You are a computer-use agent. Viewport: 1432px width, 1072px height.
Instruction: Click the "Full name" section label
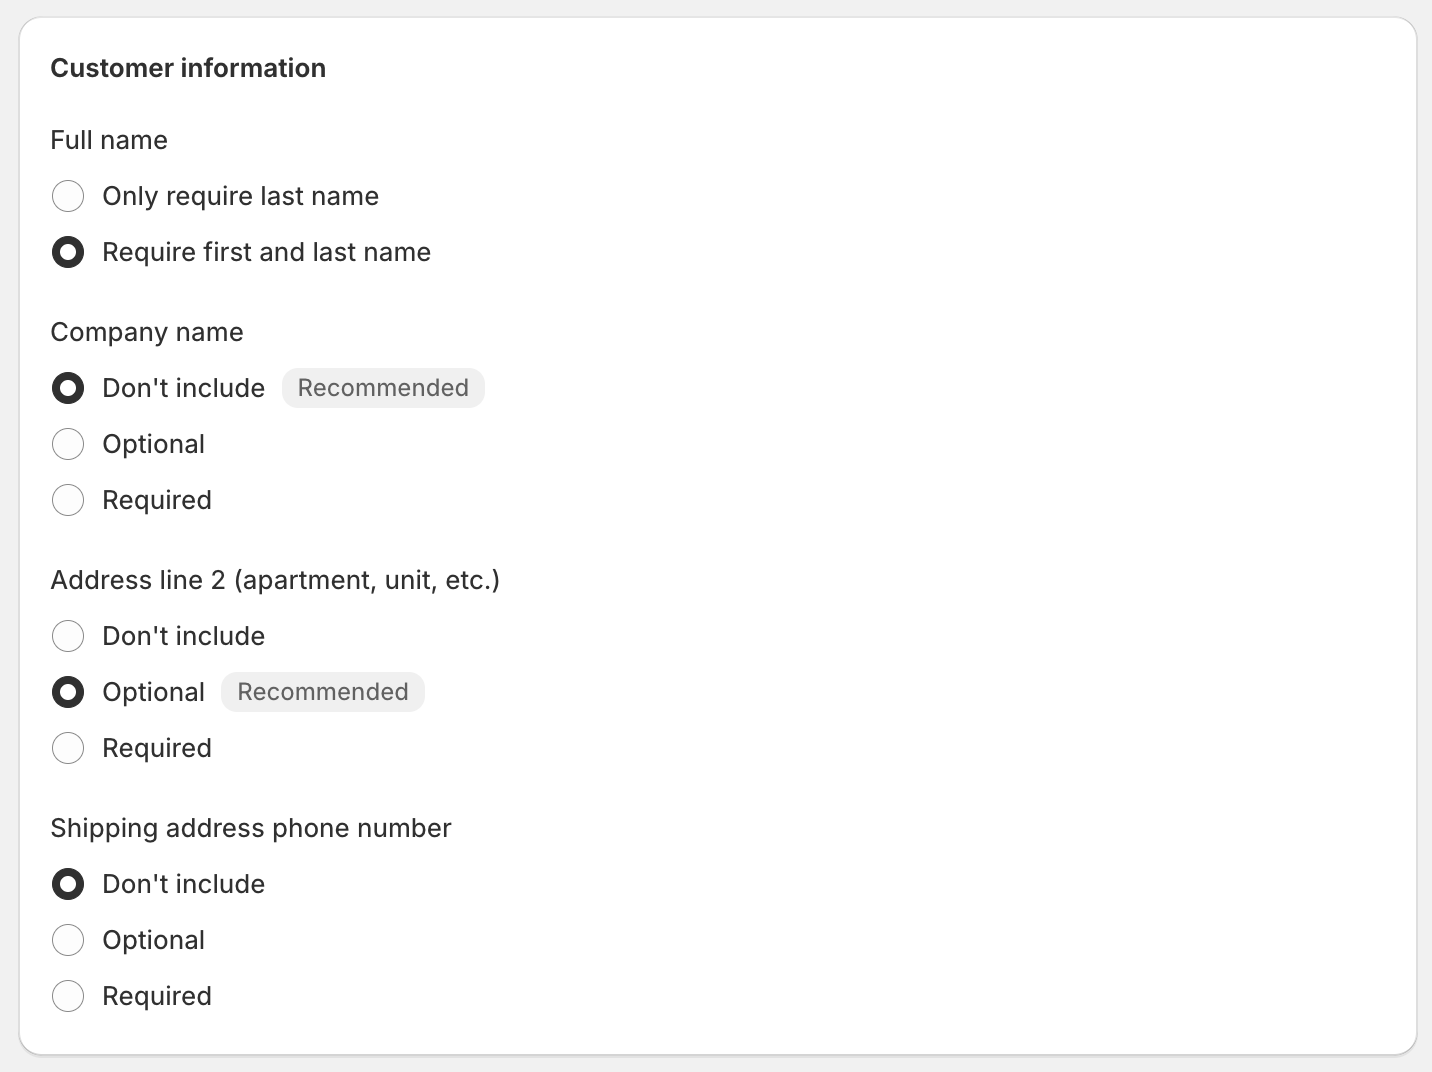tap(109, 140)
